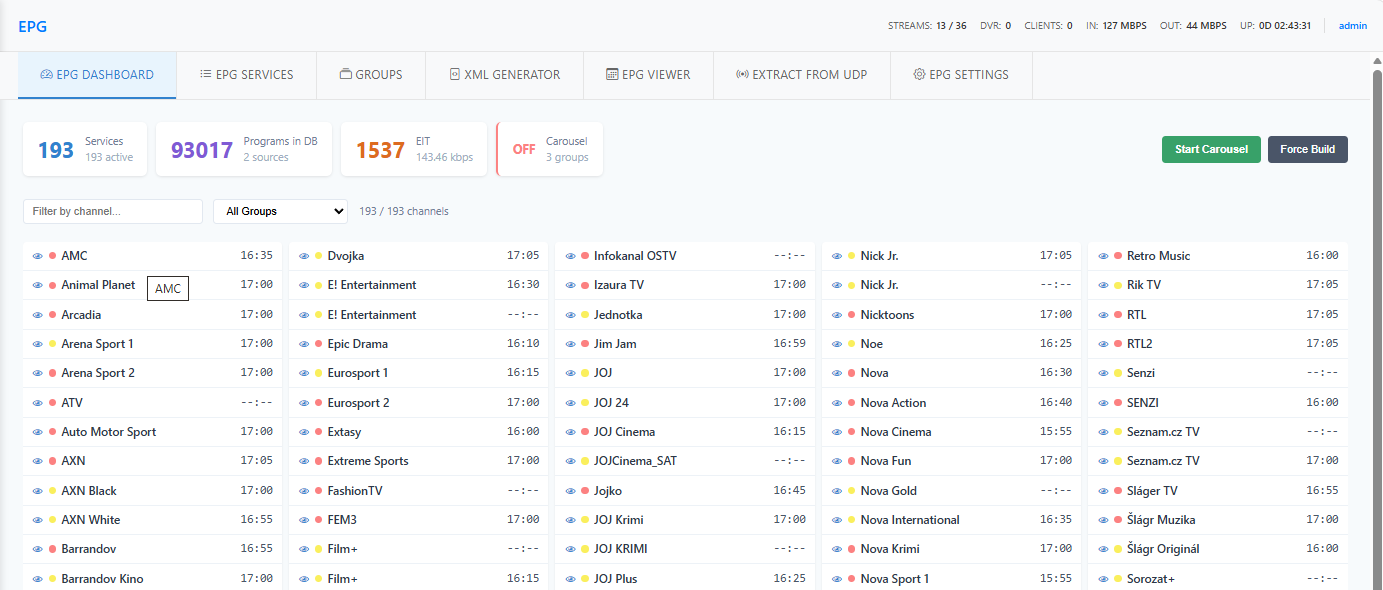Screen dimensions: 1383x590
Task: Select the Arena Sport 2 channel name
Action: pos(98,373)
